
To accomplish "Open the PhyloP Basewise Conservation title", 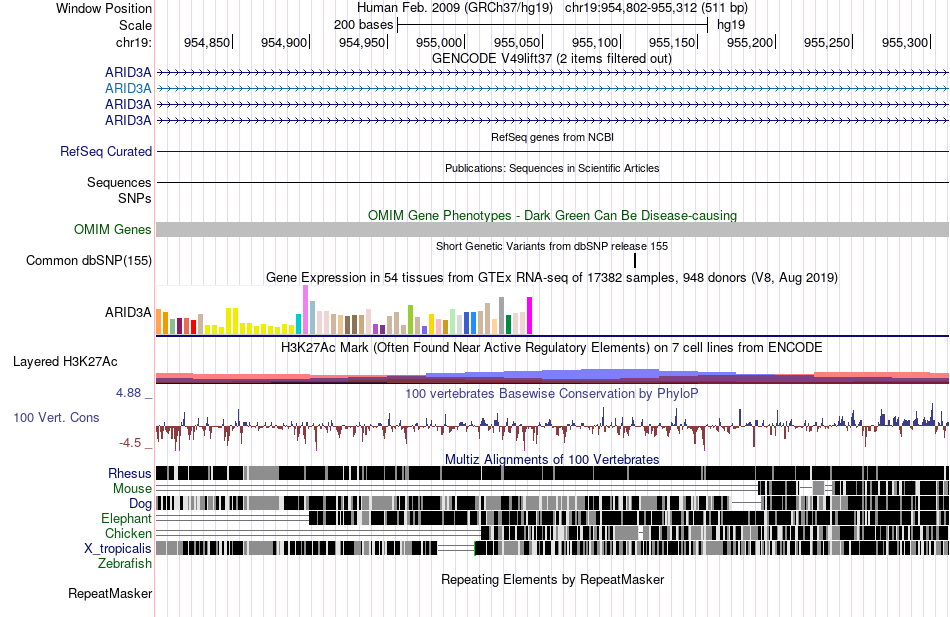I will pyautogui.click(x=552, y=393).
